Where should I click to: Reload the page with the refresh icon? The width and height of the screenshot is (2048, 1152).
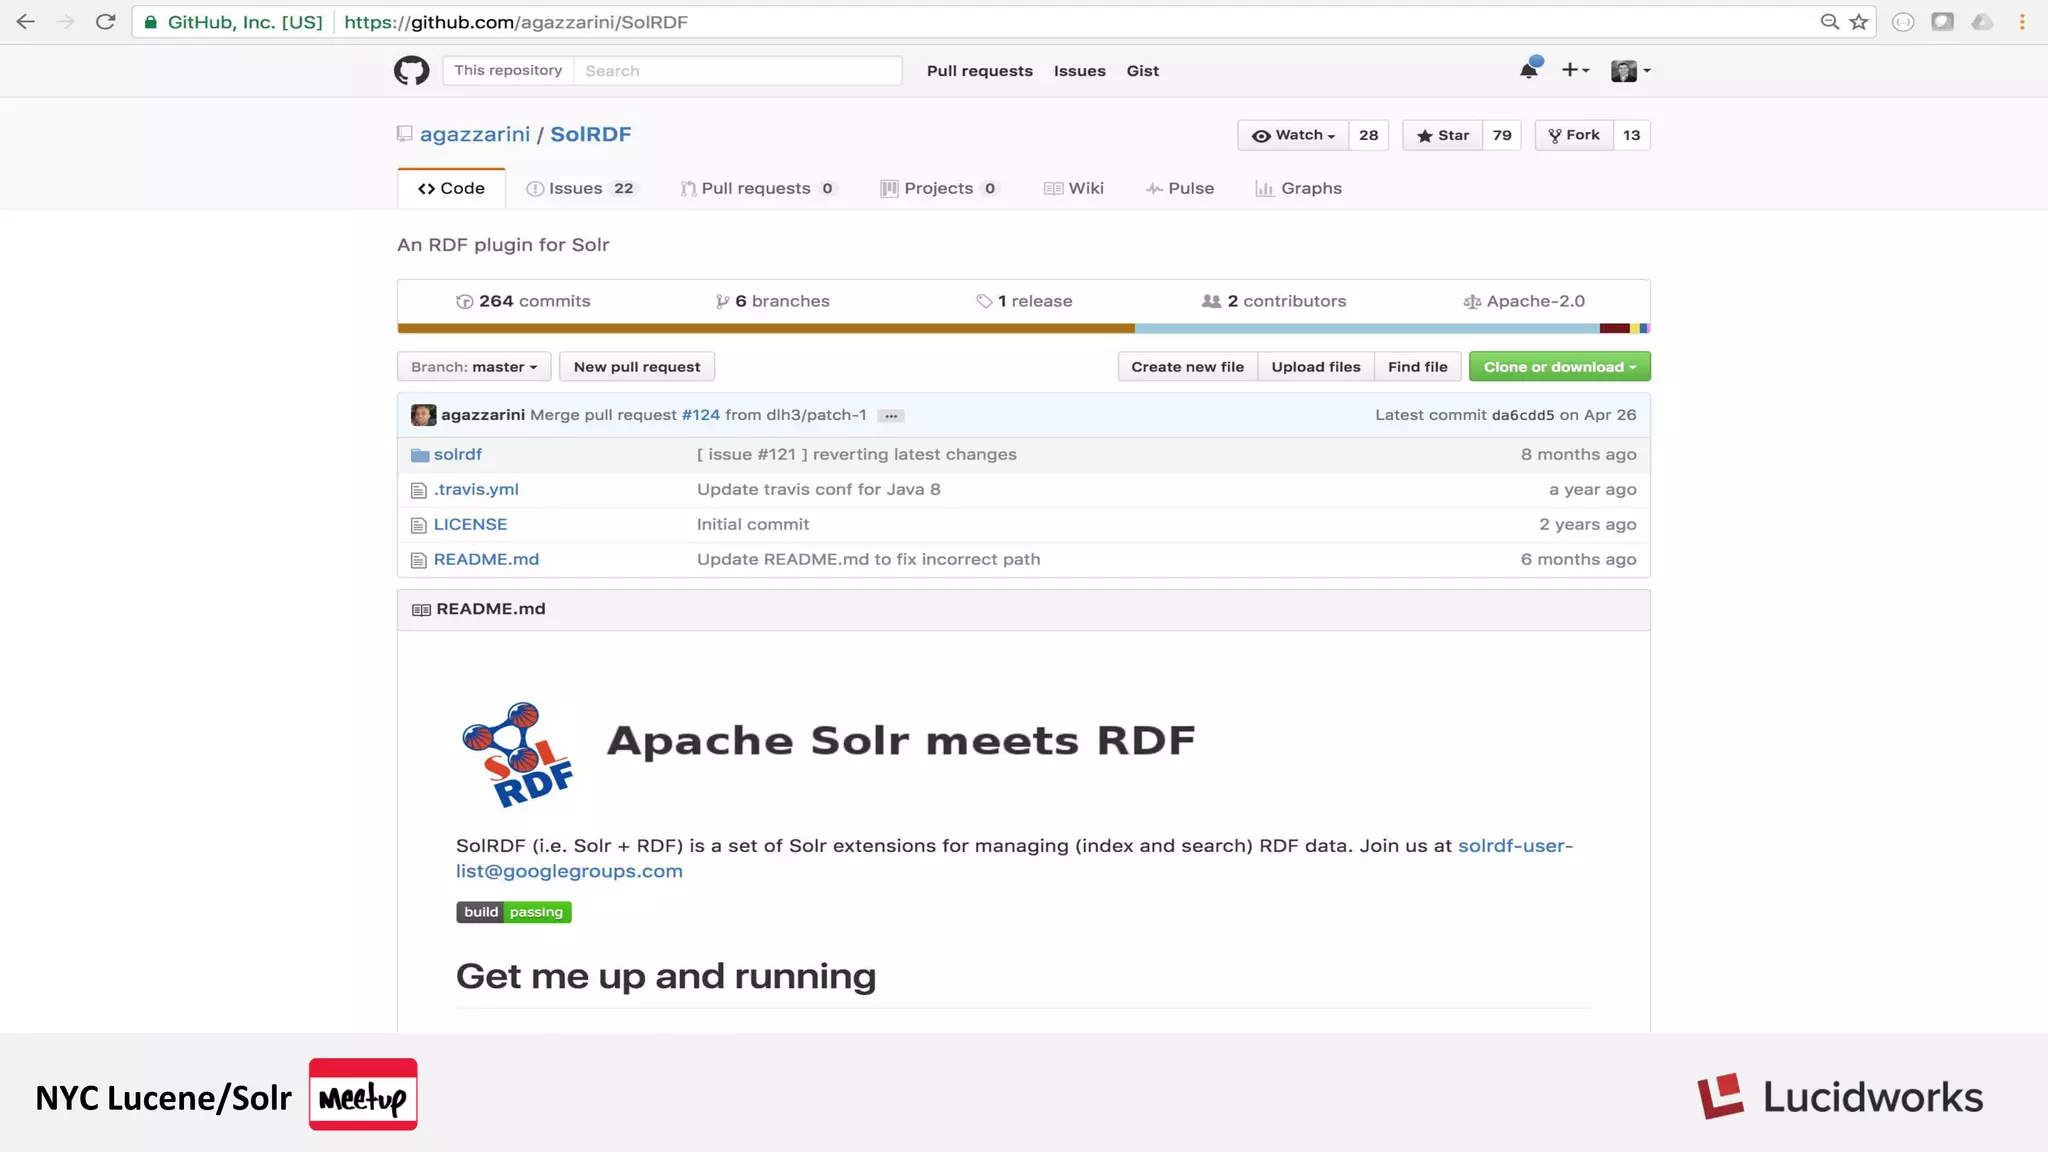point(105,22)
